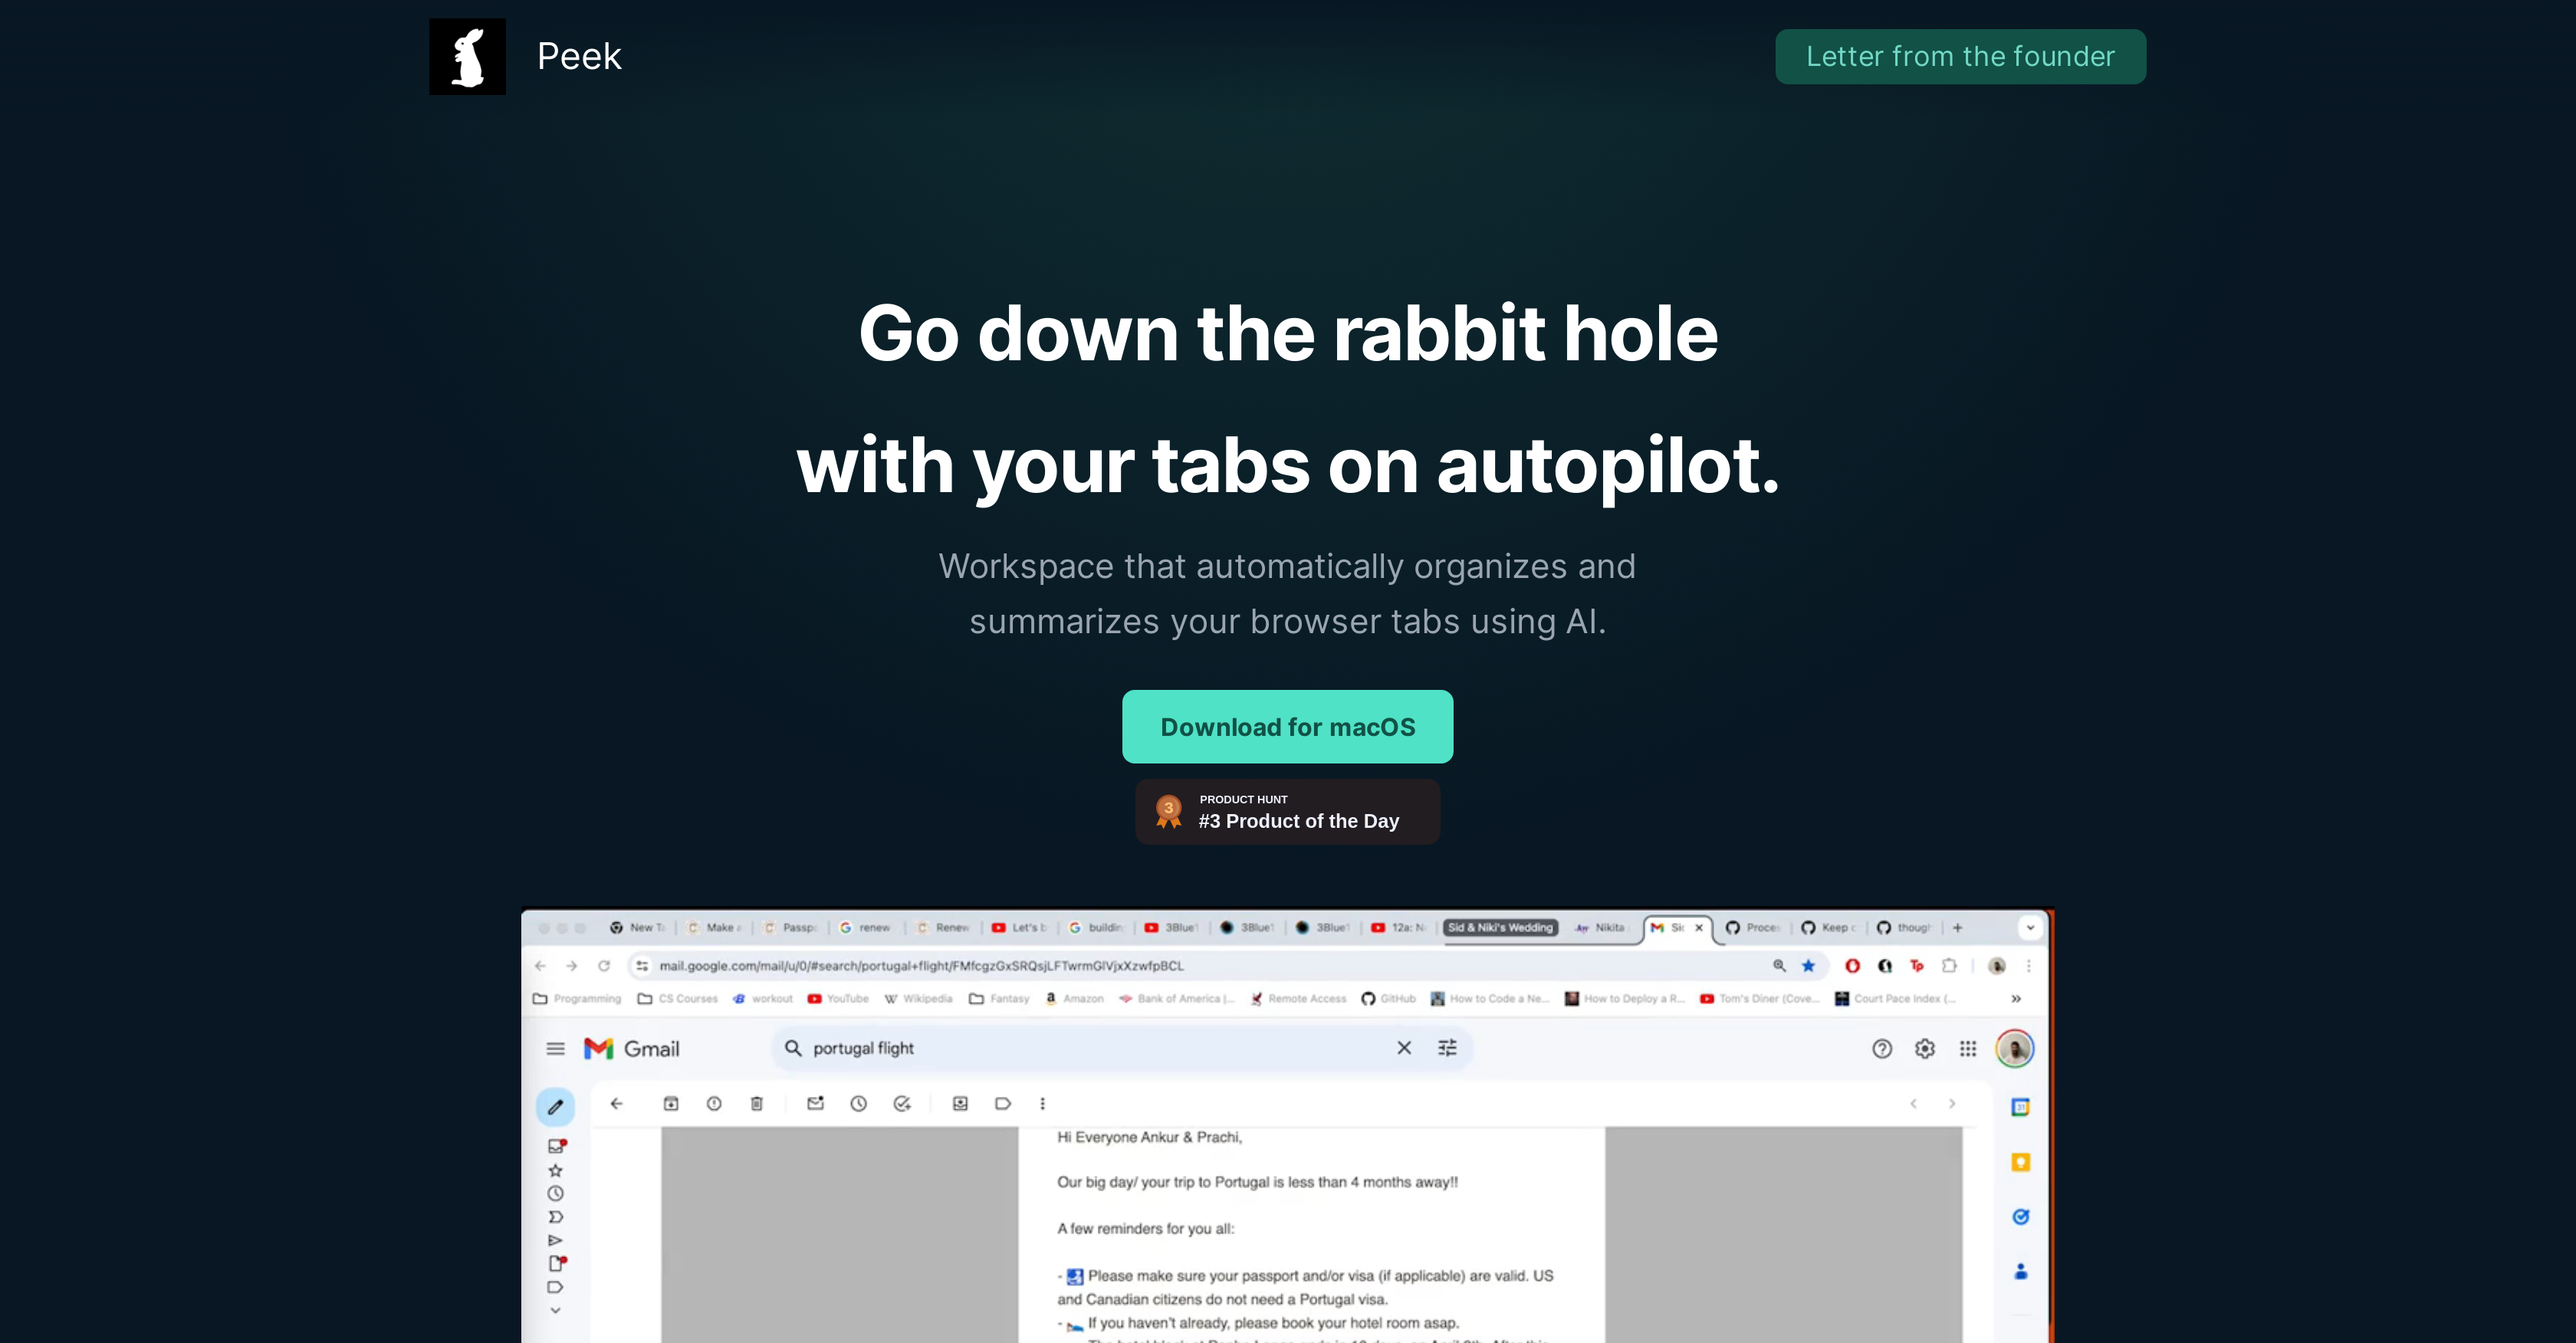
Task: Open Gmail help via the question mark icon
Action: [x=1882, y=1048]
